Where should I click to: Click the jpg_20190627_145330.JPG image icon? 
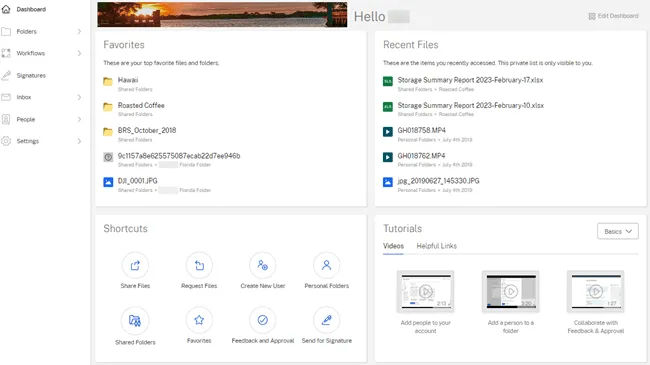coord(388,182)
